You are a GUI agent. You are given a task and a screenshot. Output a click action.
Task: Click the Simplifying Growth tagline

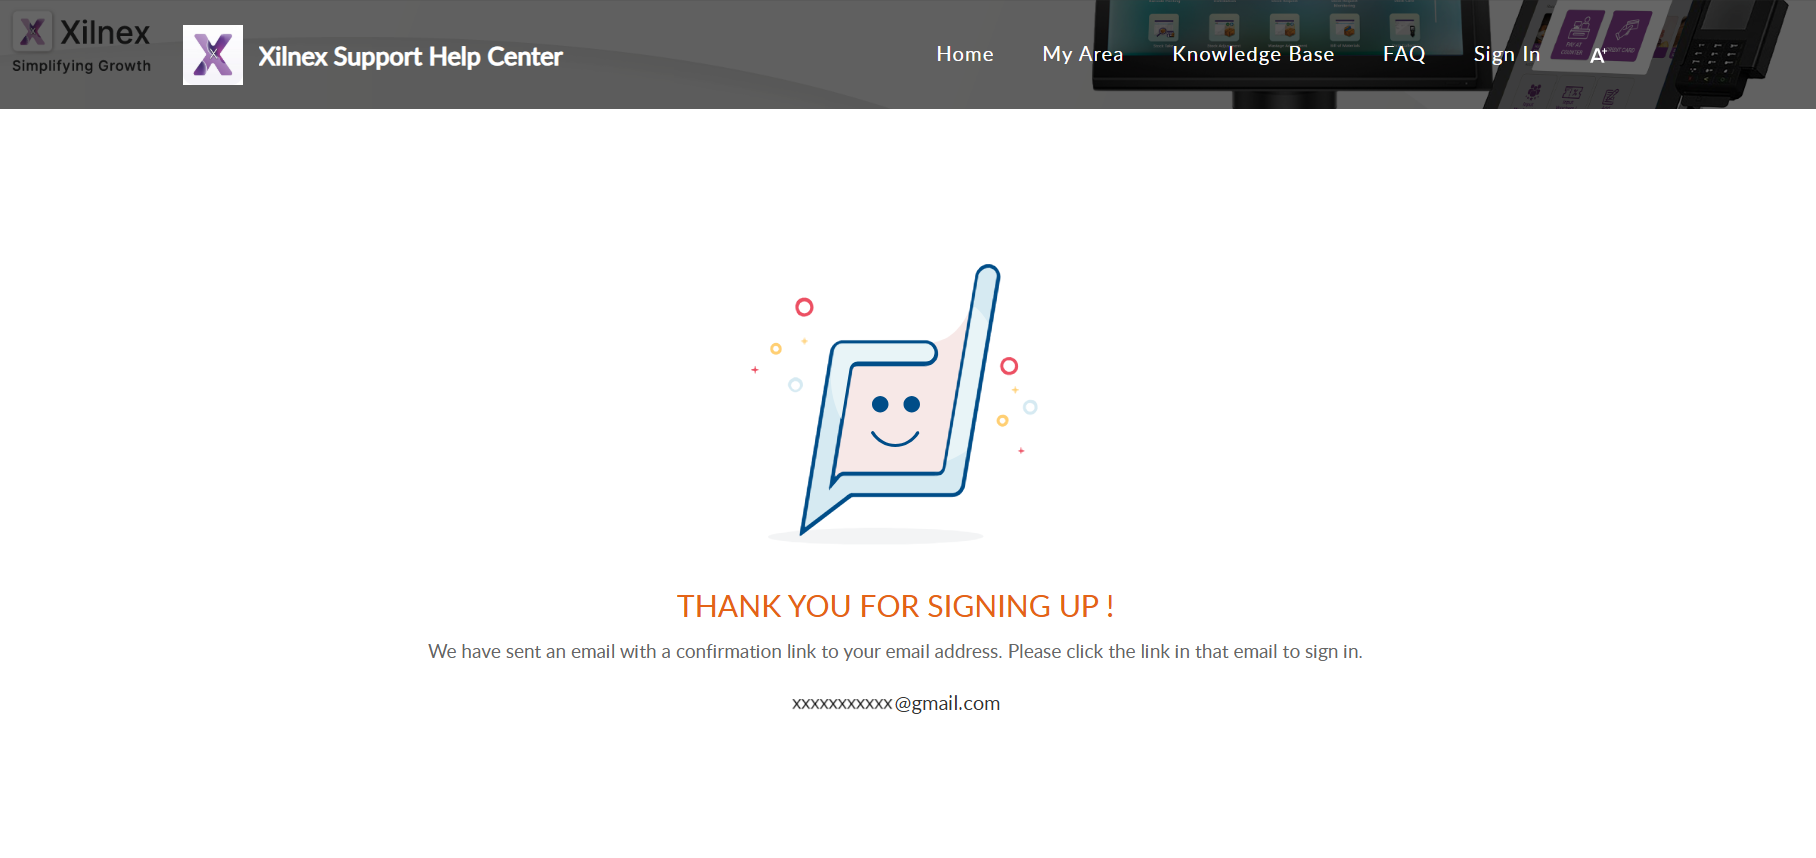[x=81, y=66]
